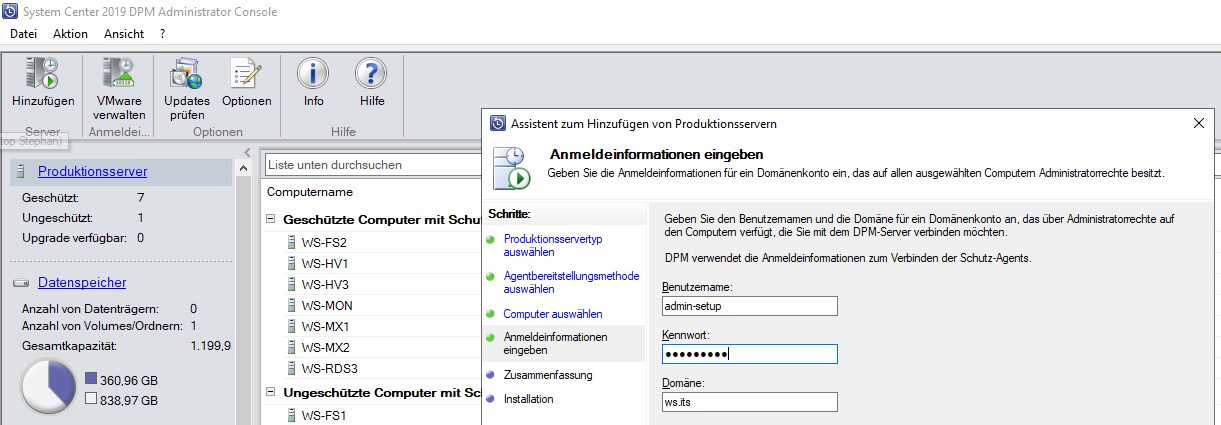Open the Datenspeicher link
This screenshot has height=425, width=1221.
(82, 283)
